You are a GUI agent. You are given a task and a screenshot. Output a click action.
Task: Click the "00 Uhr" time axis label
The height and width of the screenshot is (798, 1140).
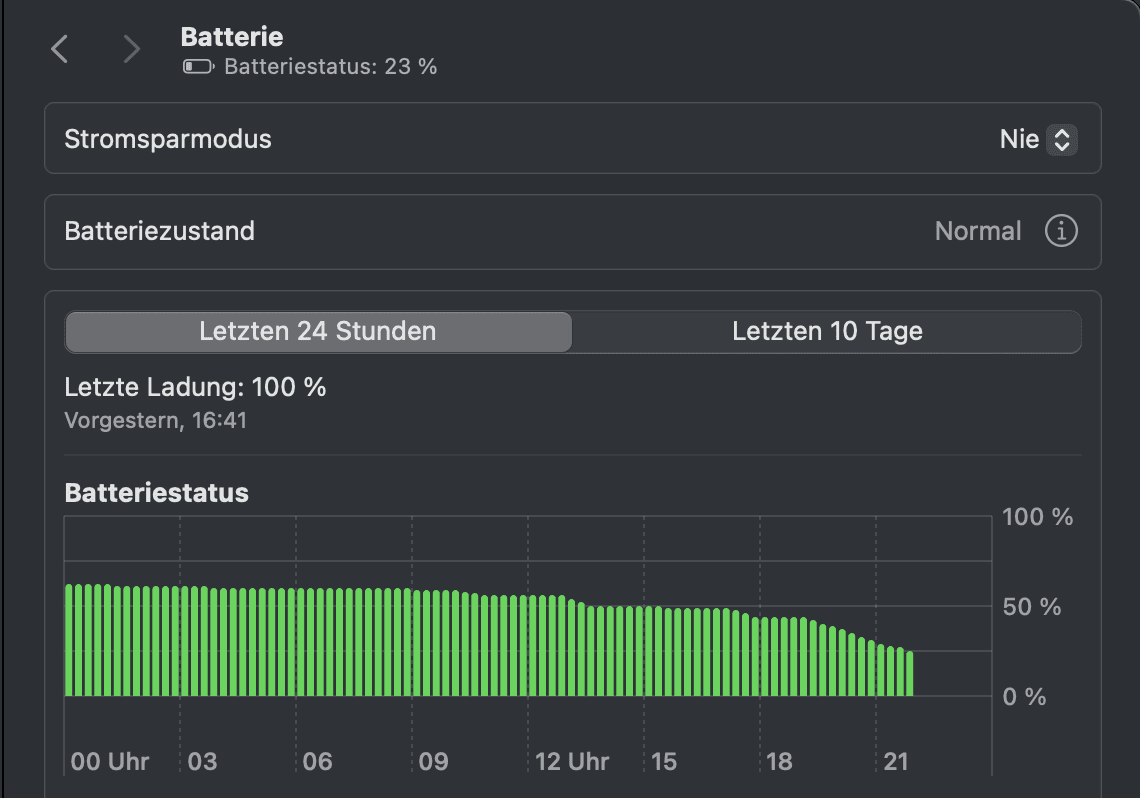tap(110, 762)
